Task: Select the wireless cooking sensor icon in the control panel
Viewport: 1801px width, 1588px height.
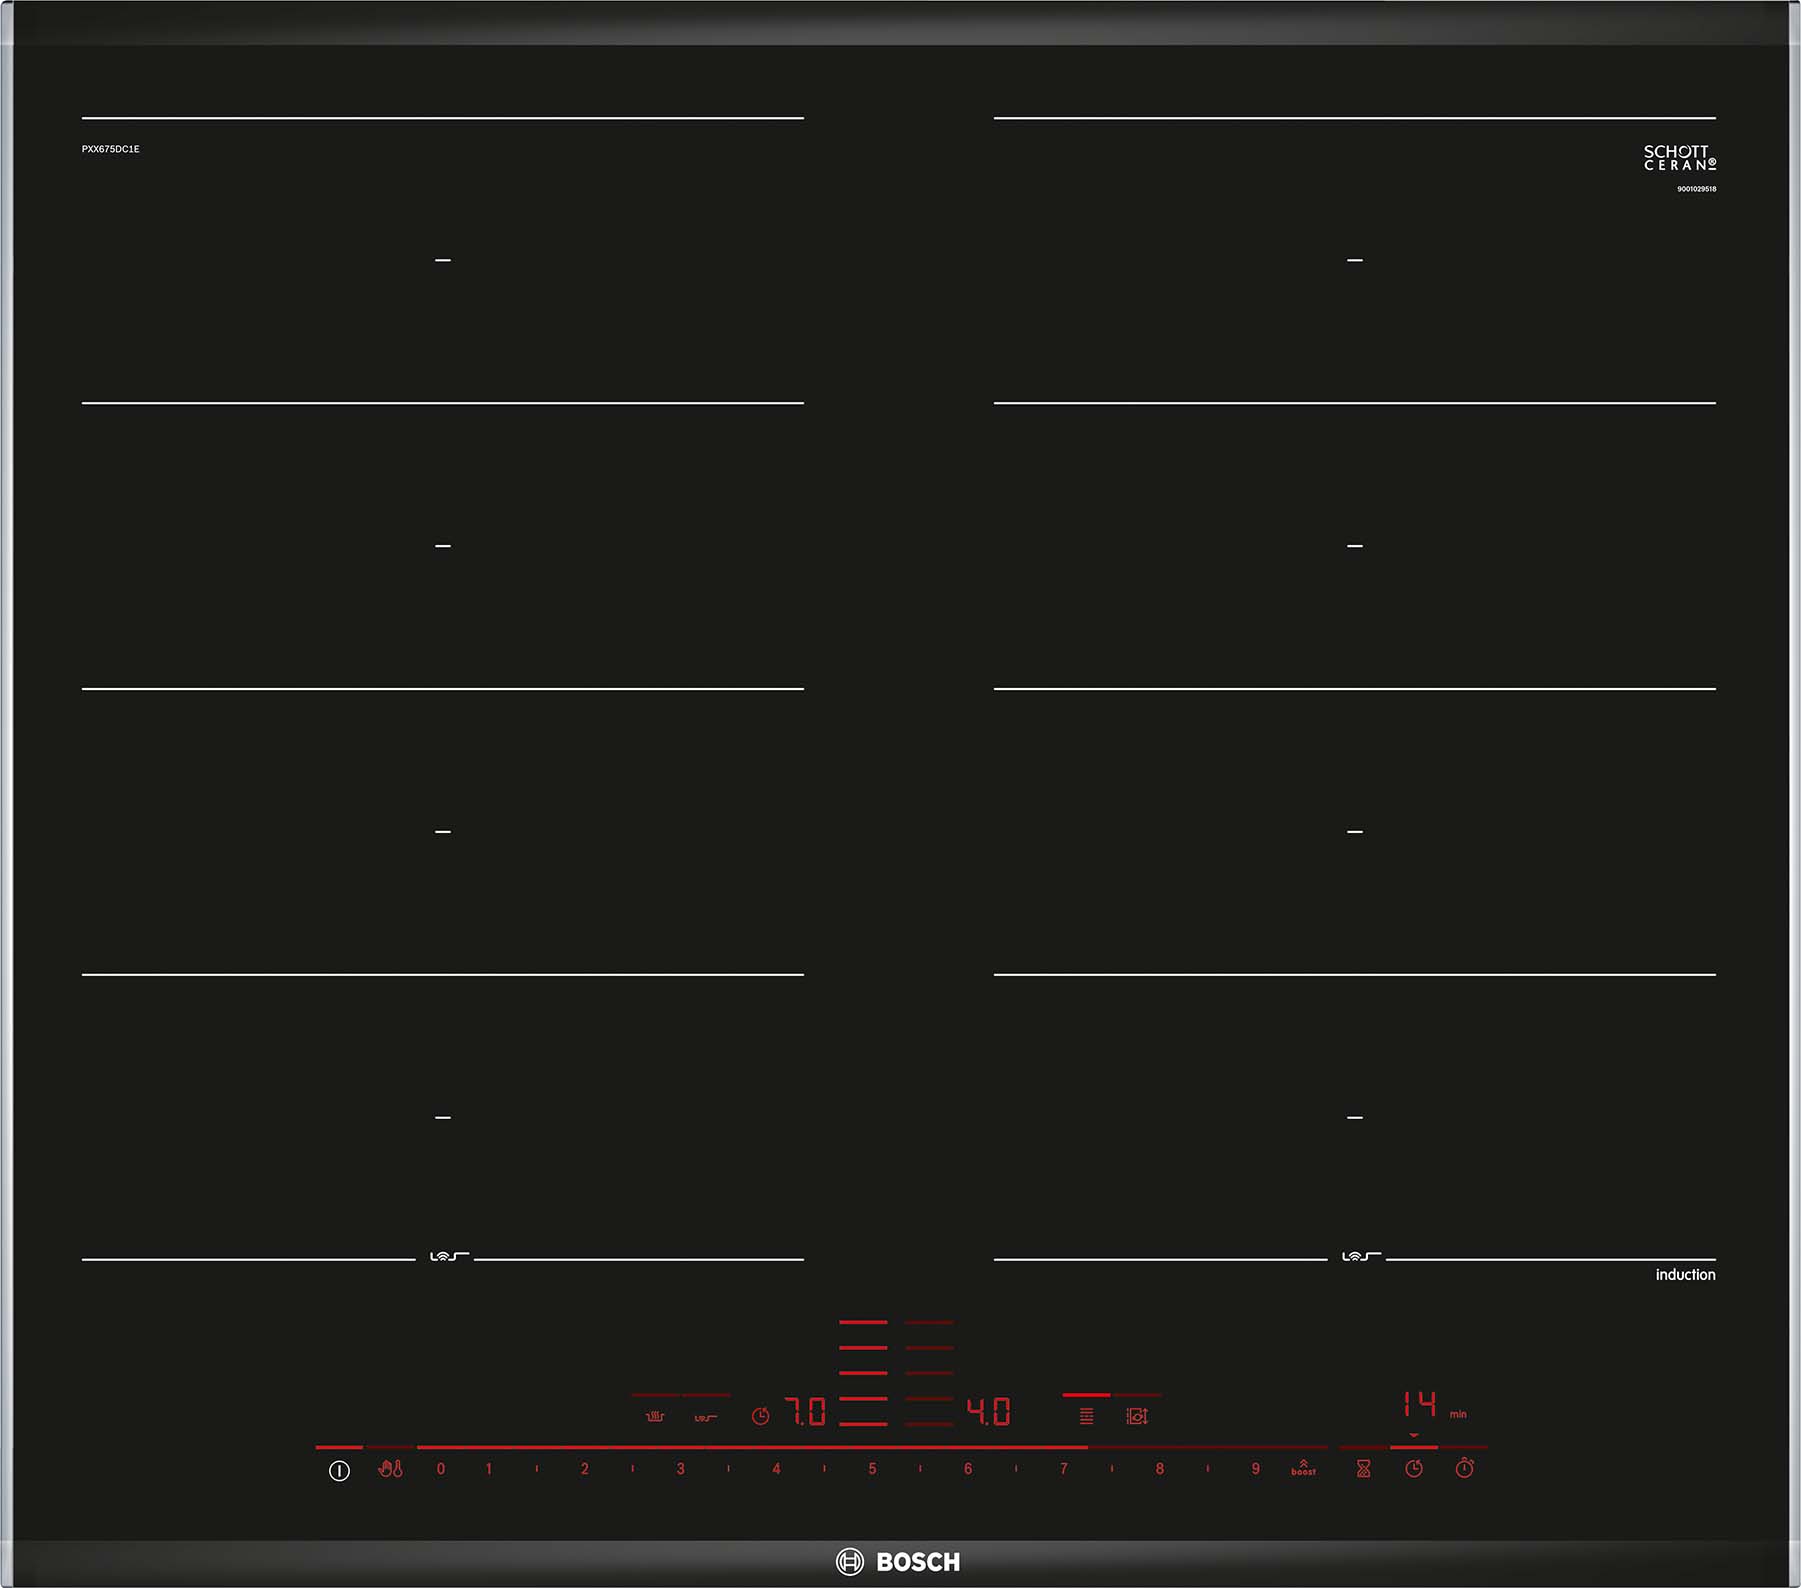Action: (706, 1417)
